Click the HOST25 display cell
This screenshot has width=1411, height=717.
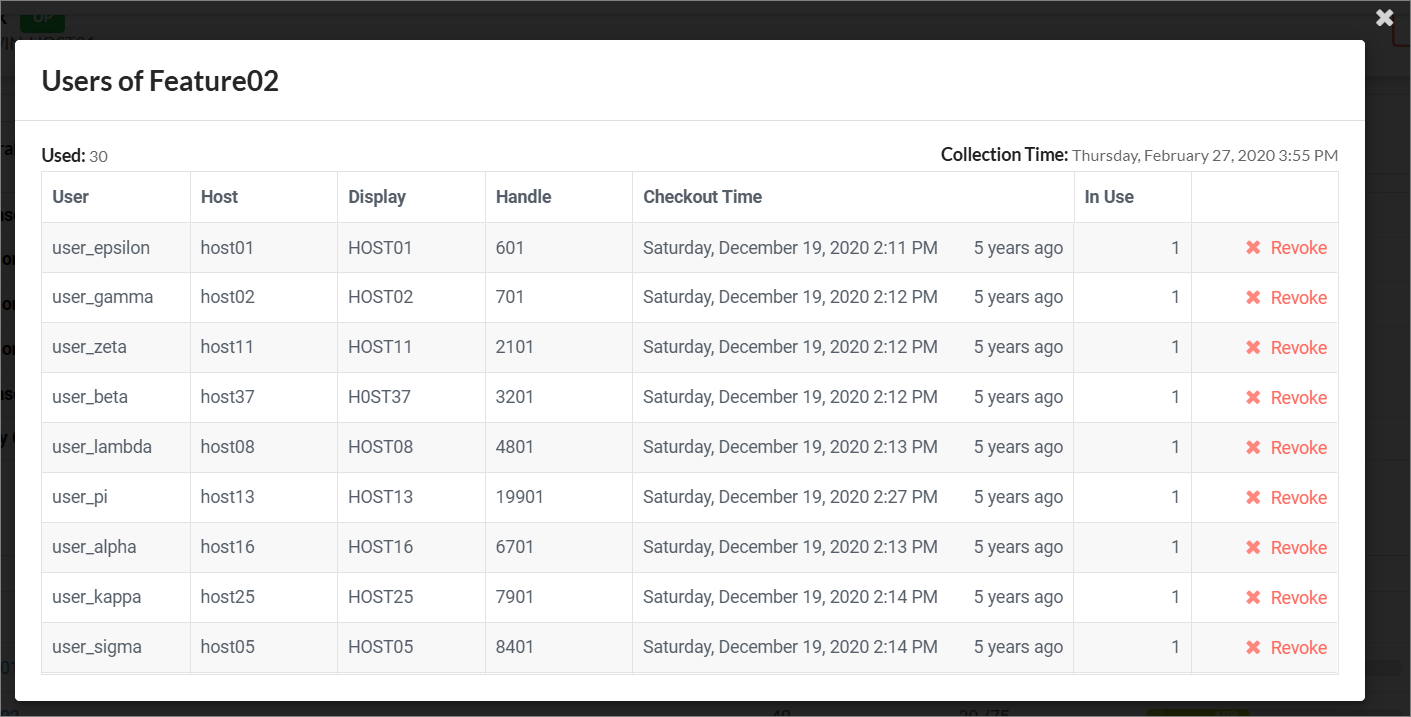point(411,598)
